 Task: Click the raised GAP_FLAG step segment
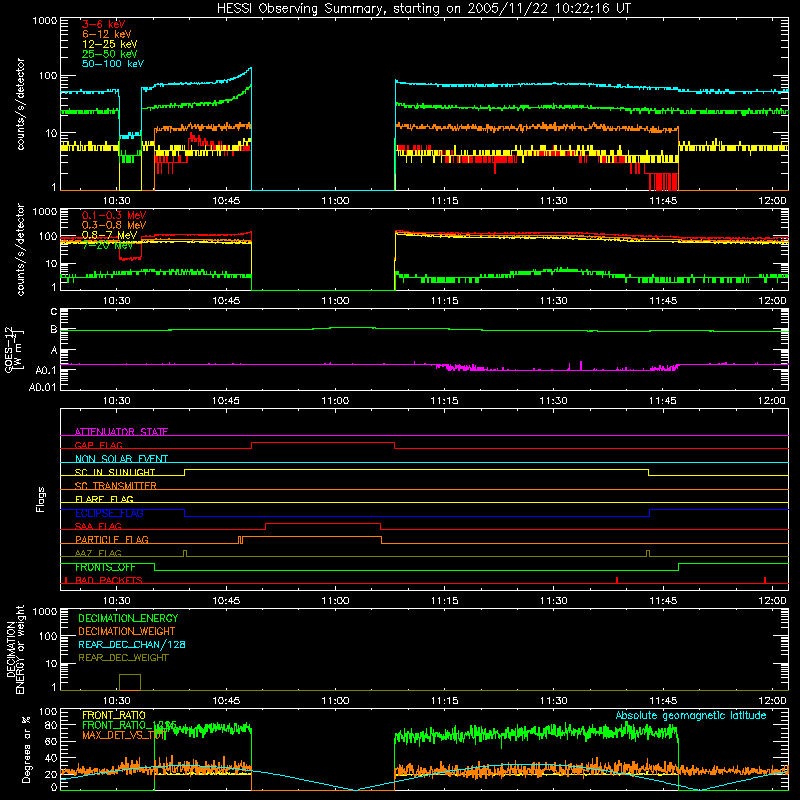click(x=323, y=442)
